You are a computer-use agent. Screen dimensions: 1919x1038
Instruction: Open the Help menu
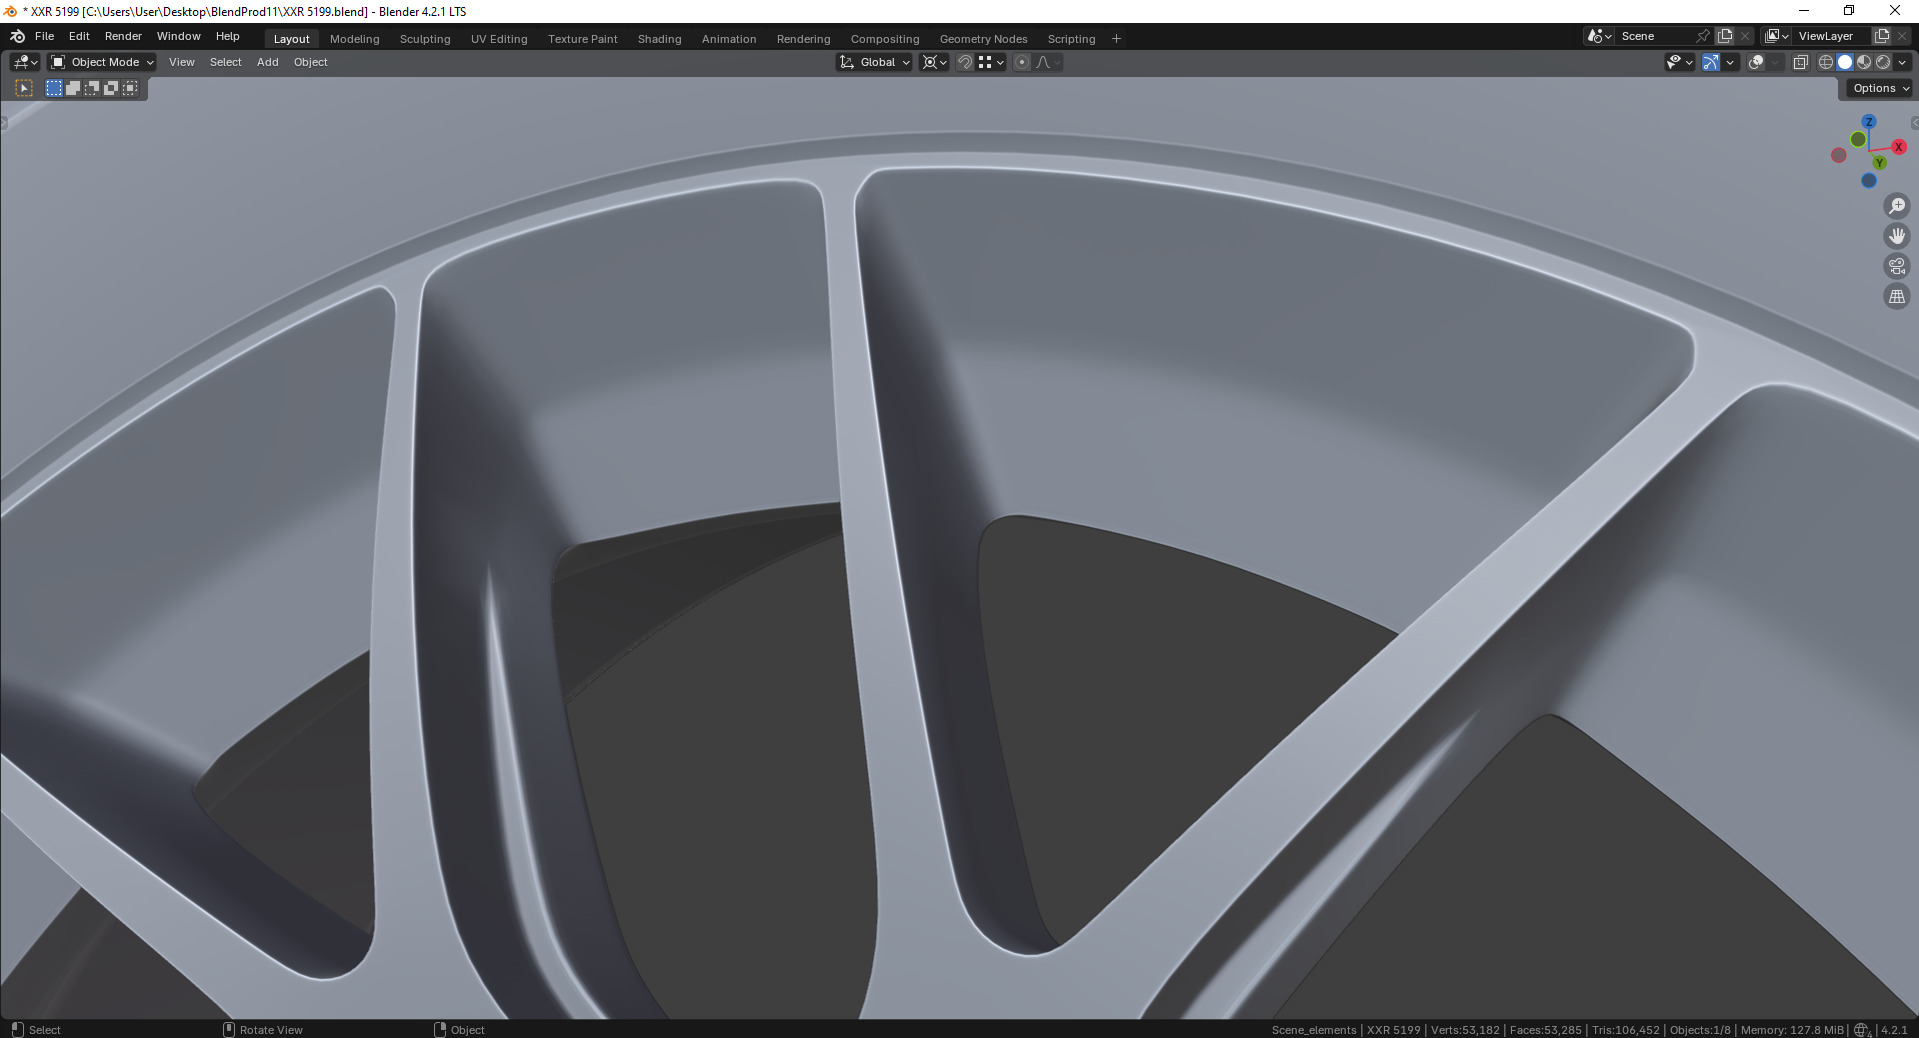[x=228, y=36]
